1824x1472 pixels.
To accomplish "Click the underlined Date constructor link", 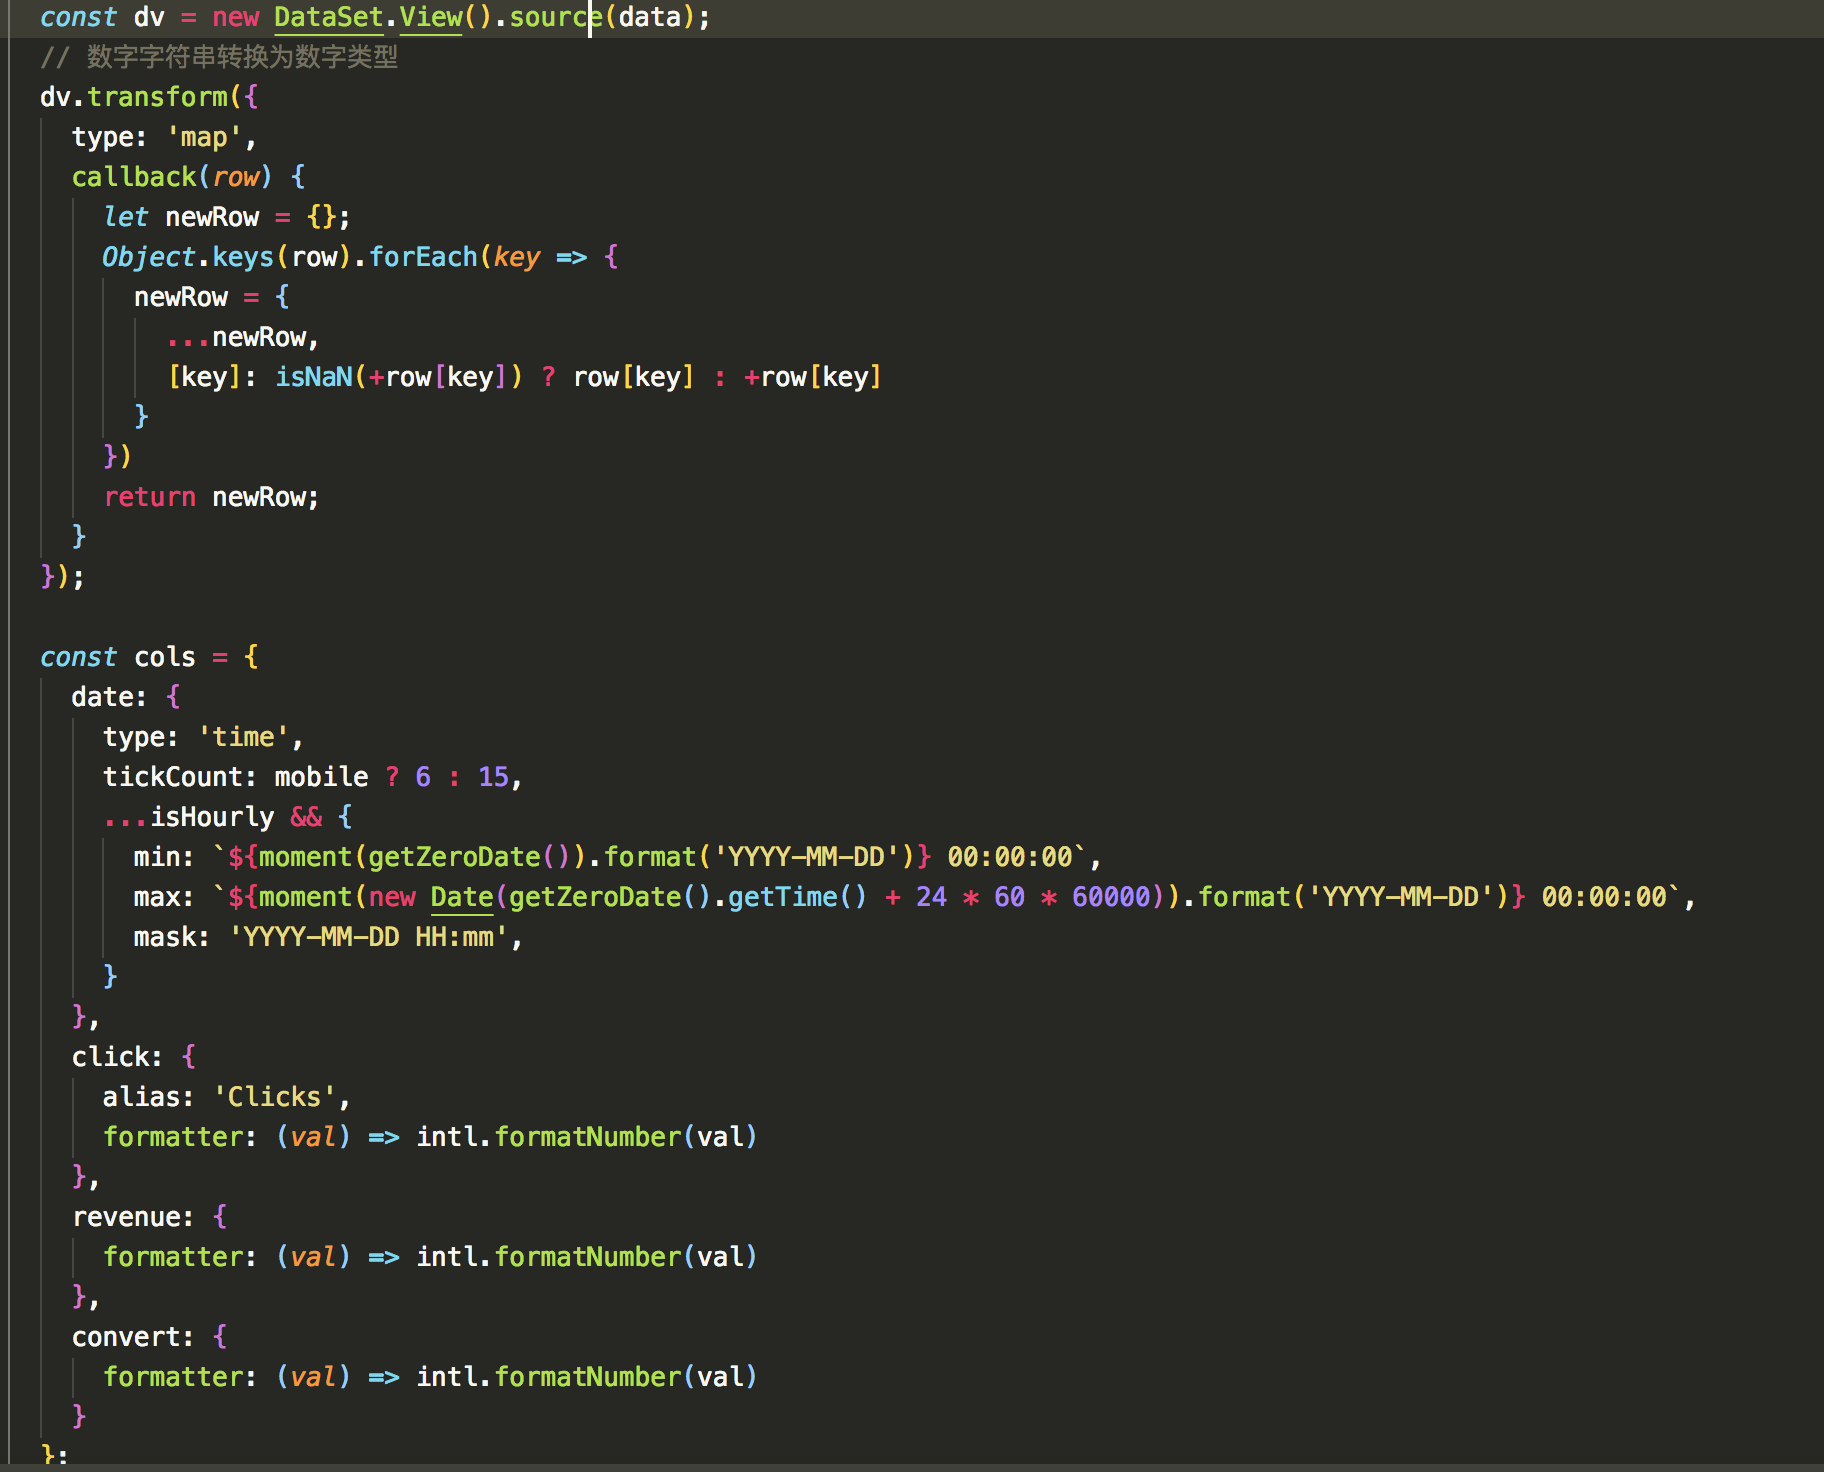I will 460,897.
